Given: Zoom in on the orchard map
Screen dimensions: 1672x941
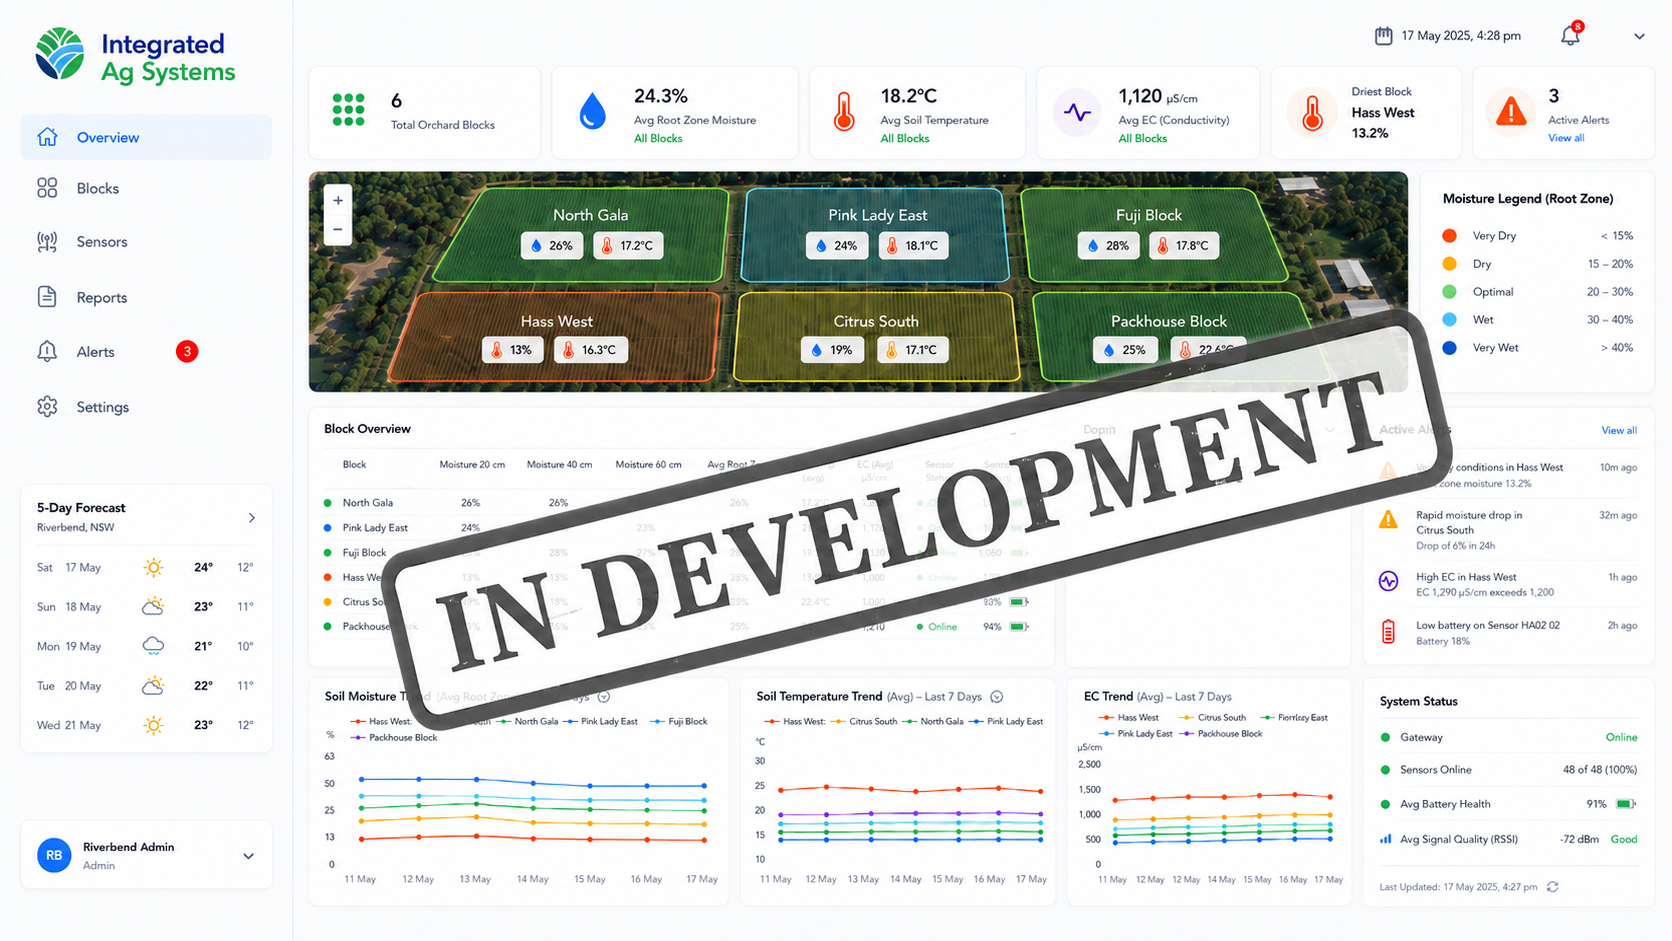Looking at the screenshot, I should click(x=338, y=201).
